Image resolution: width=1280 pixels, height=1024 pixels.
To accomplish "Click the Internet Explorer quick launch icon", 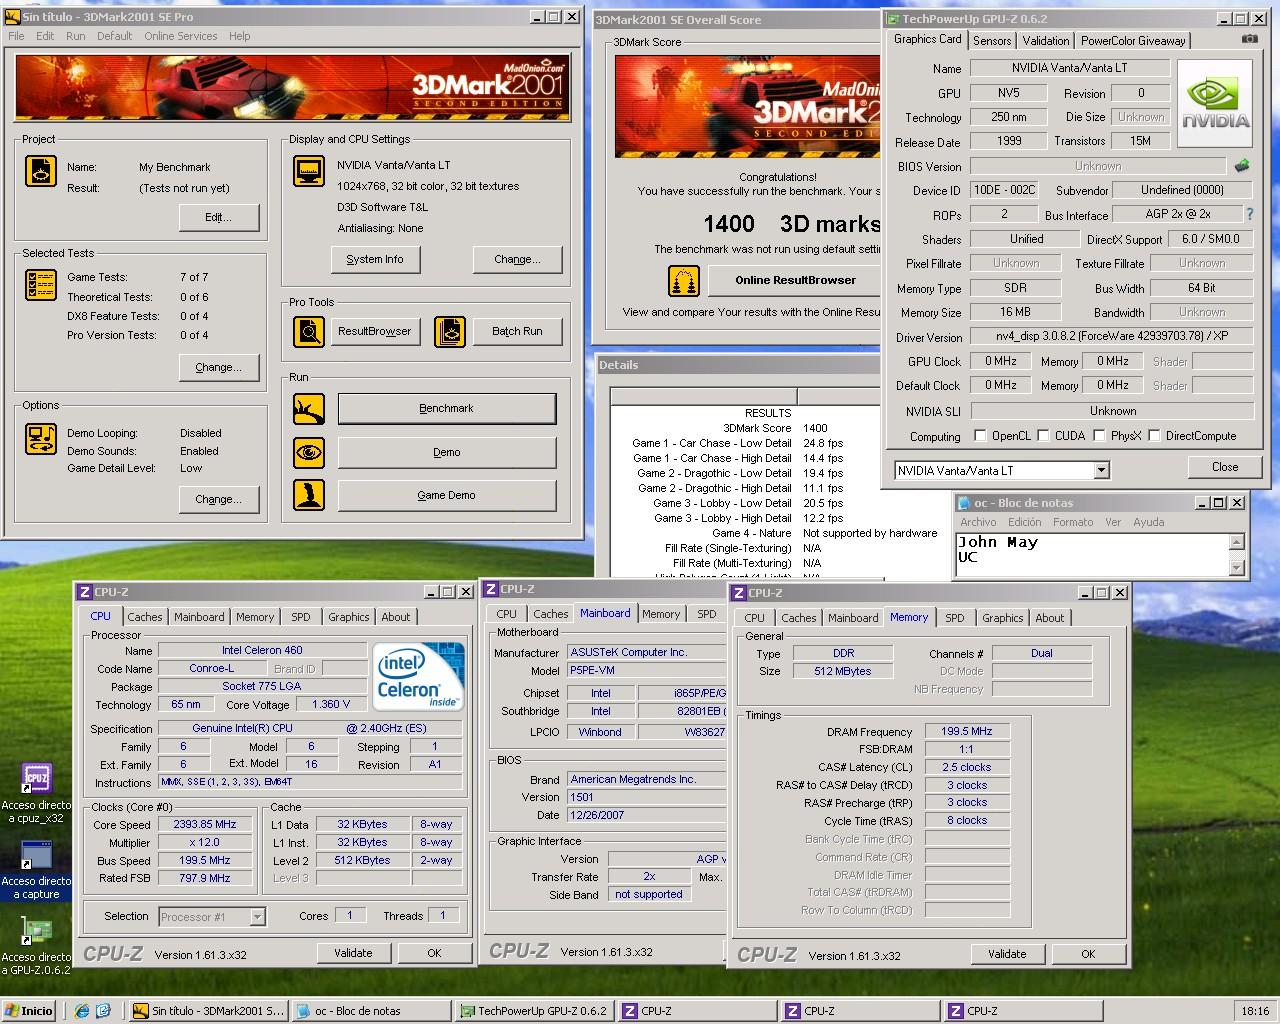I will [82, 1011].
